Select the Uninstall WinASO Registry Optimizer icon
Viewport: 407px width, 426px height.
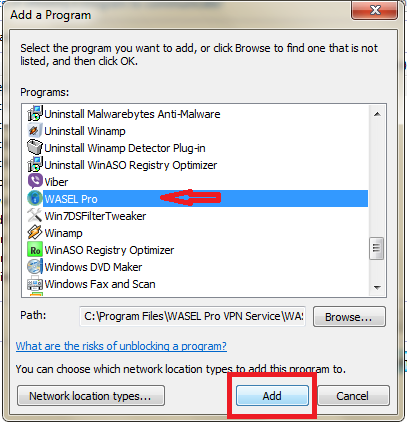tap(35, 165)
